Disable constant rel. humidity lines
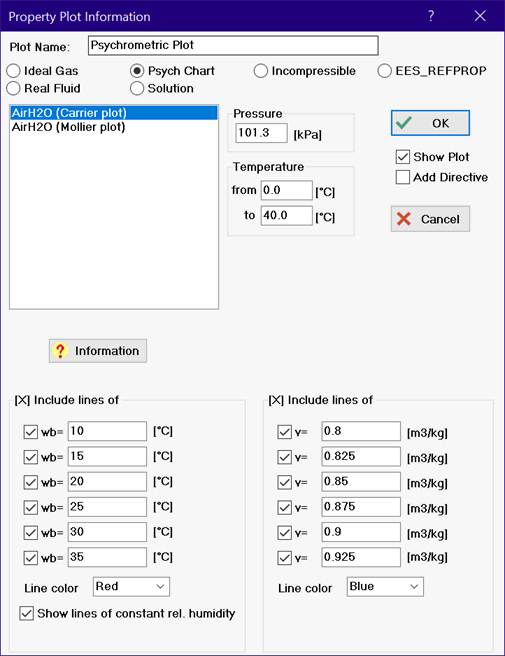The image size is (505, 656). tap(26, 613)
